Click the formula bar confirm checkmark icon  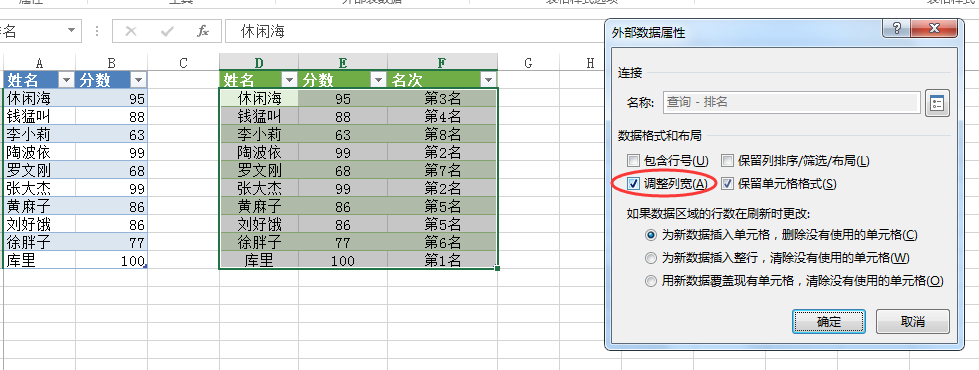click(167, 31)
